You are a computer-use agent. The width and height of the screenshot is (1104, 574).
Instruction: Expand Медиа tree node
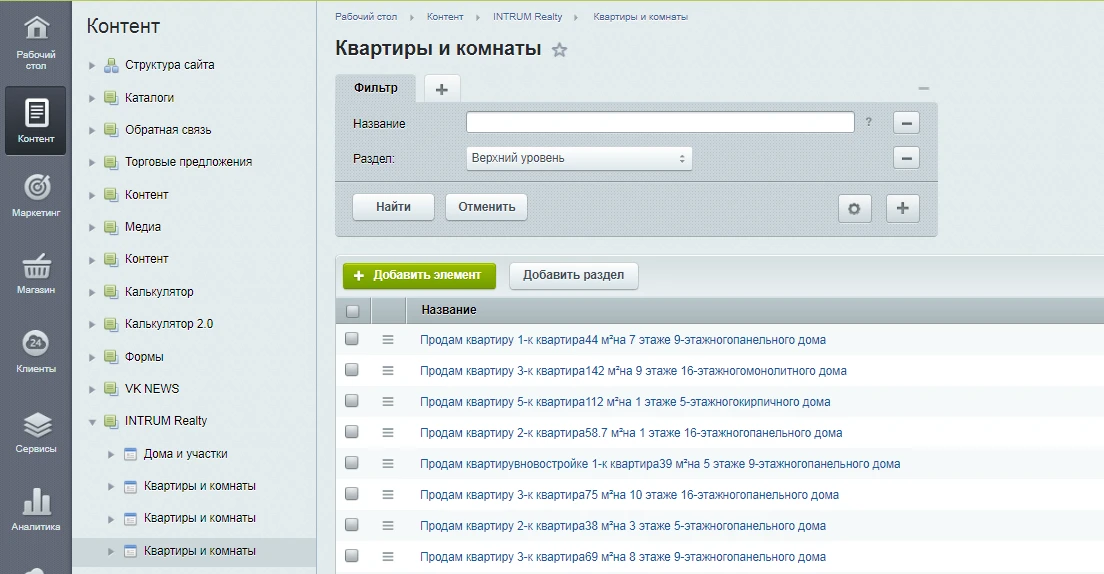[x=92, y=227]
